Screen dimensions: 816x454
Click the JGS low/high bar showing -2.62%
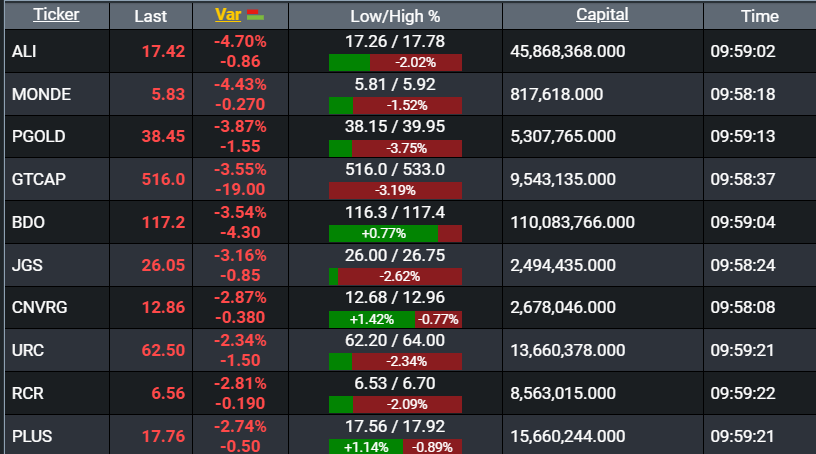pos(396,276)
